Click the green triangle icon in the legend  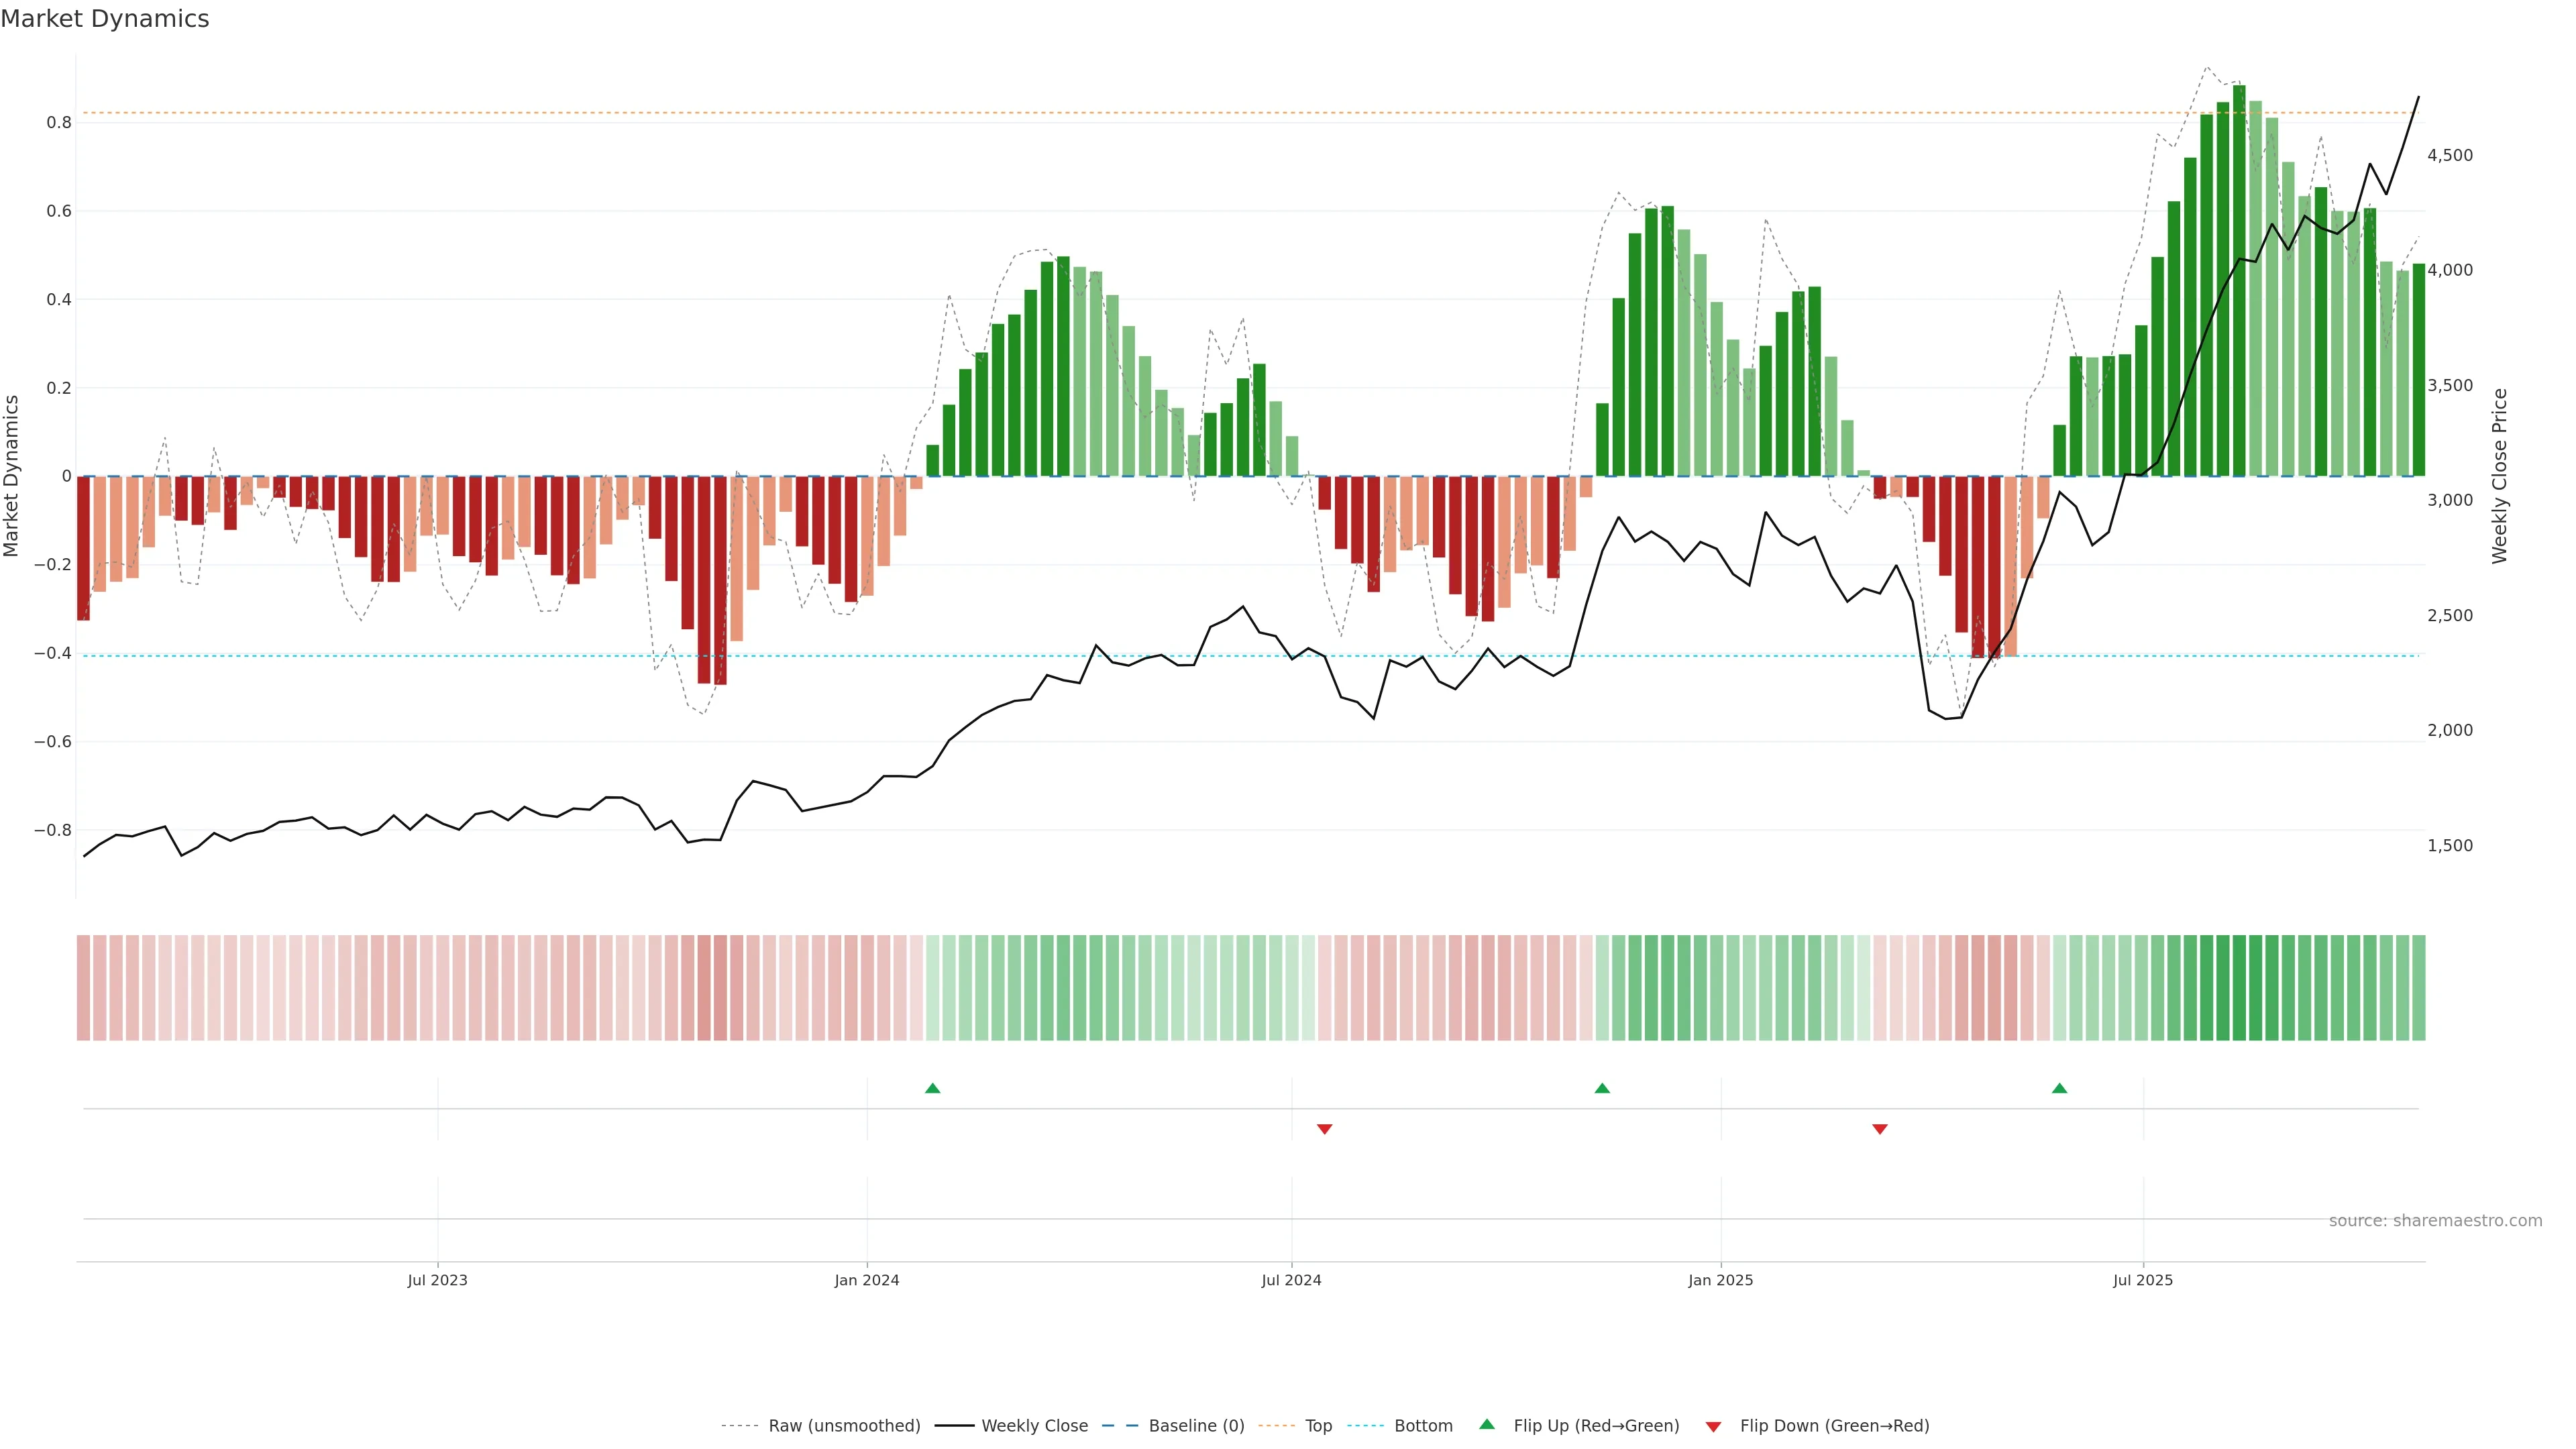pyautogui.click(x=1487, y=1425)
